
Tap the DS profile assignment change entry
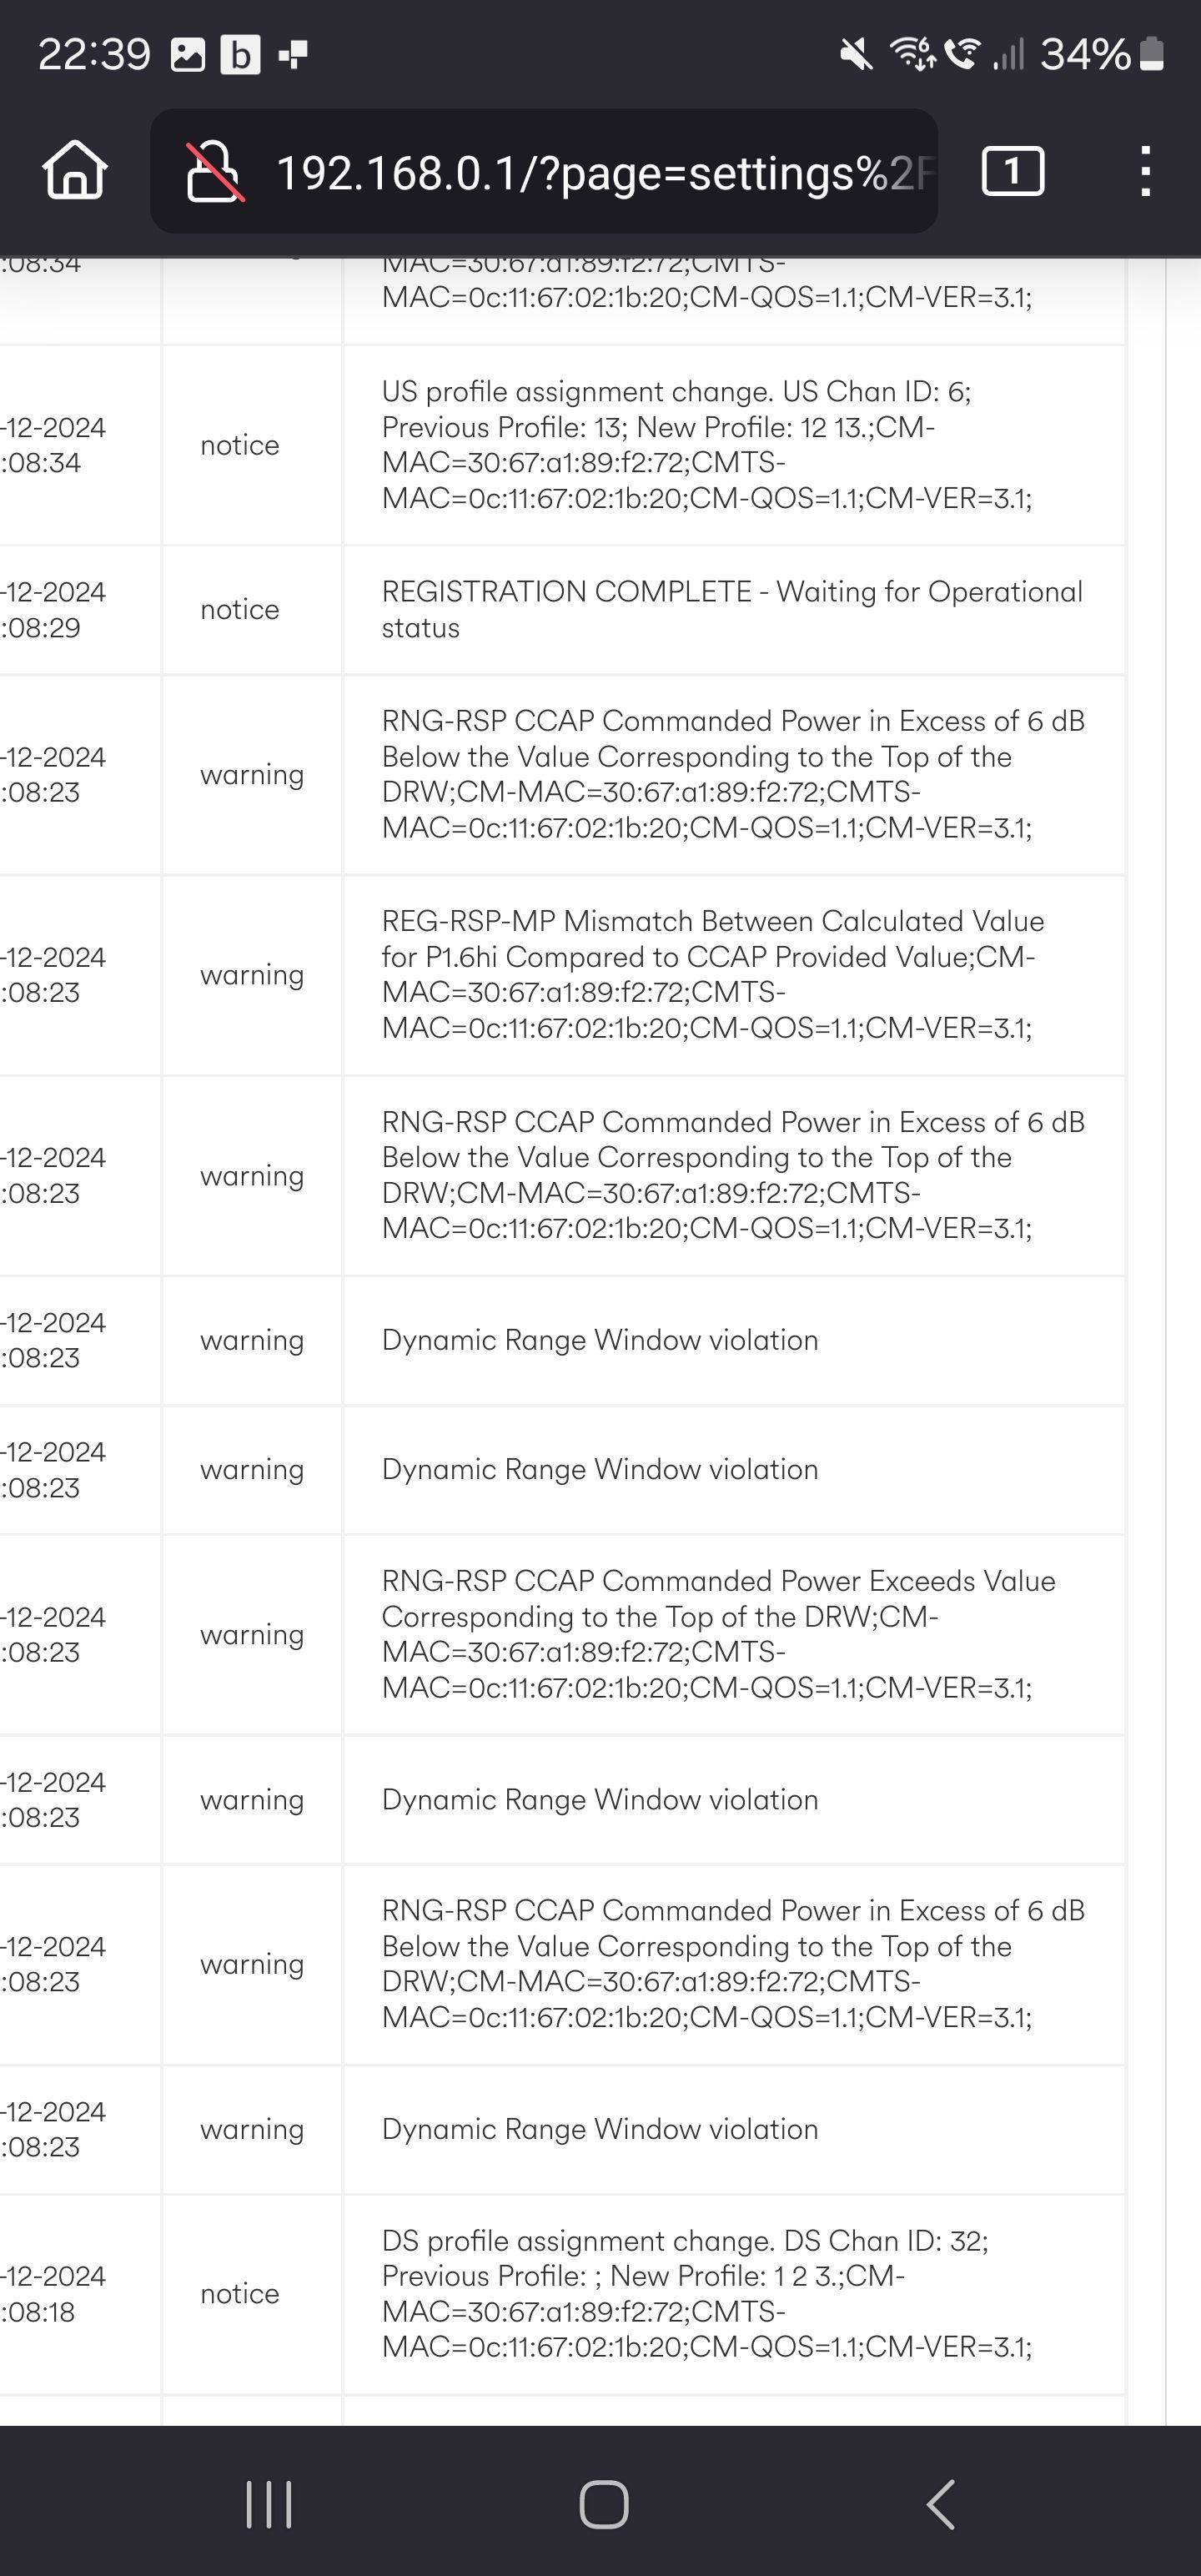707,2293
